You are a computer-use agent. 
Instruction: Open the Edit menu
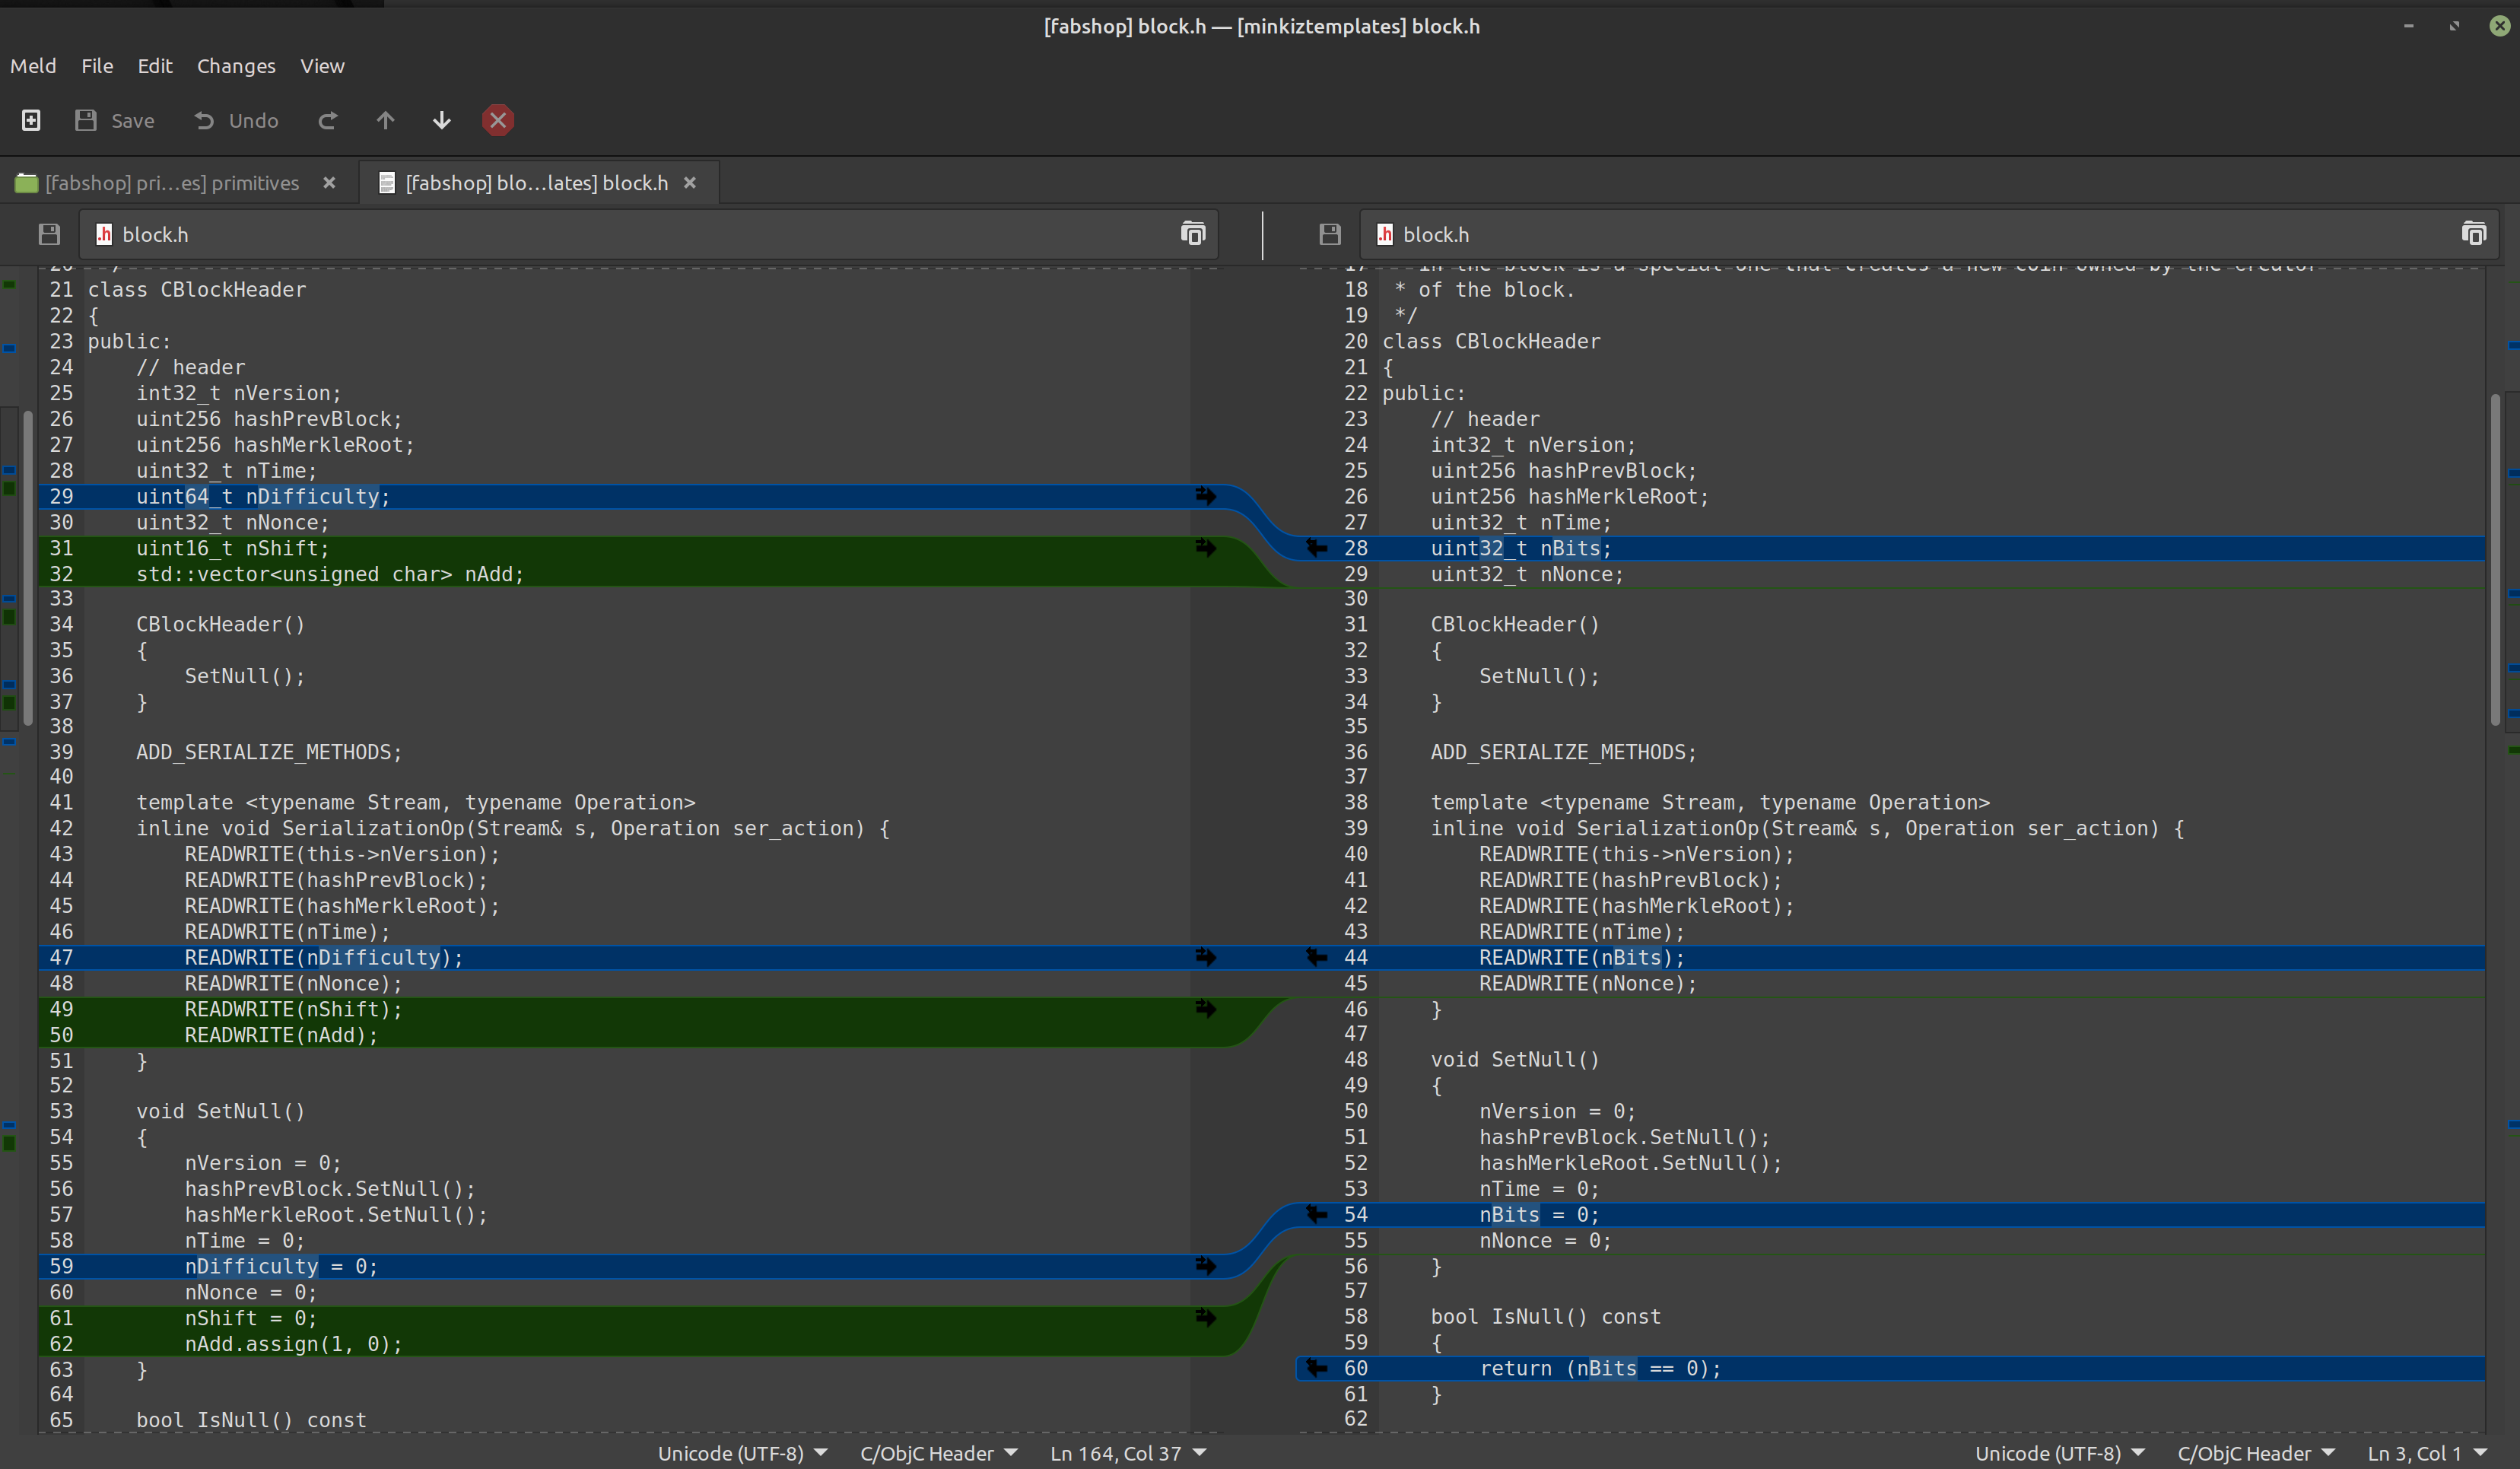tap(155, 66)
